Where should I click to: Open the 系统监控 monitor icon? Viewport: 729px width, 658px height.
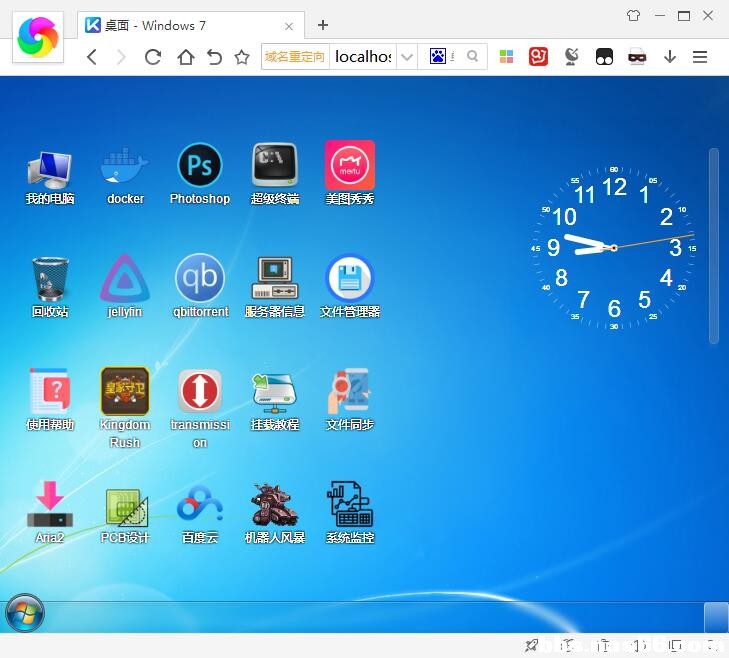(350, 512)
